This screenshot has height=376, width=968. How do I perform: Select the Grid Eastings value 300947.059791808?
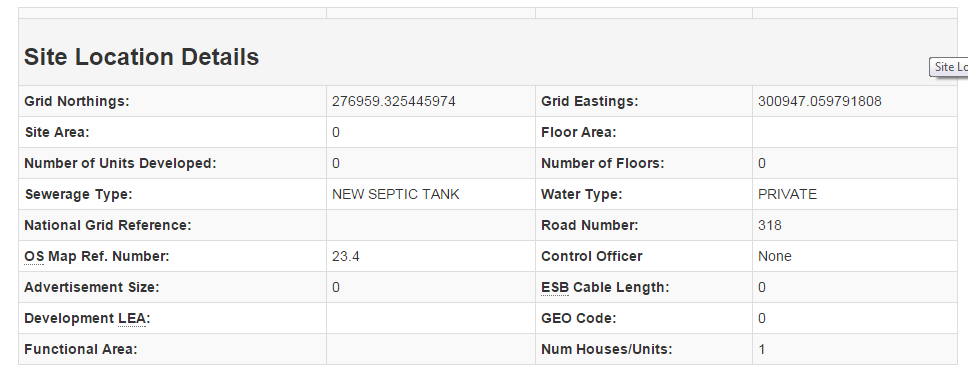(820, 101)
